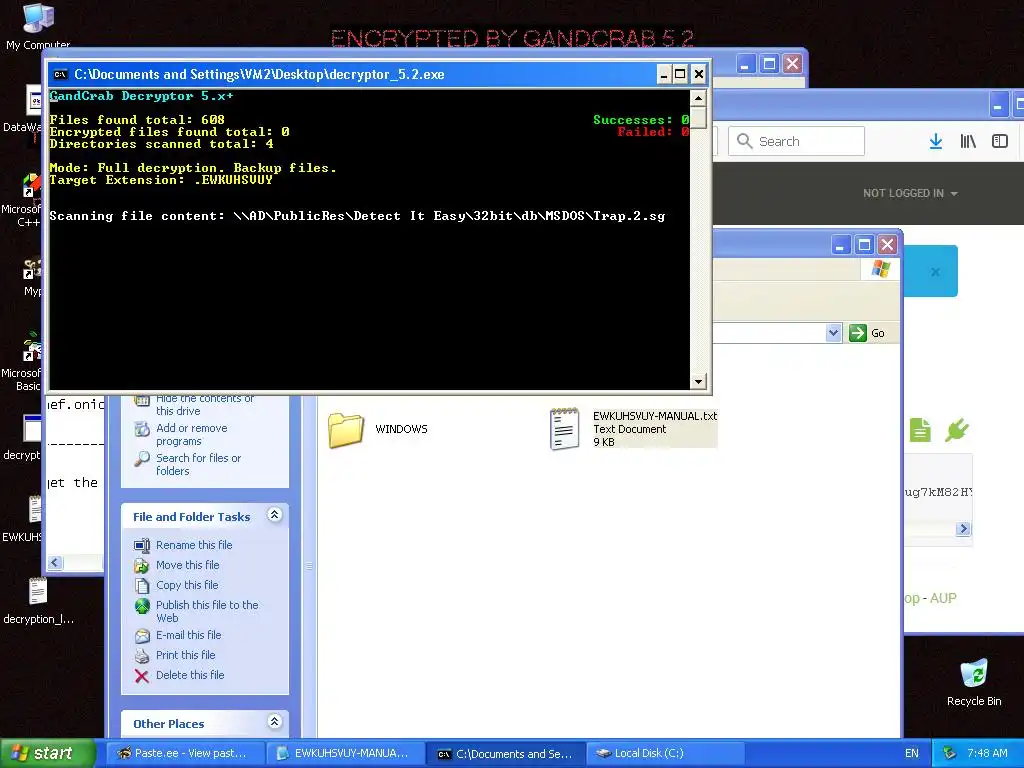This screenshot has width=1024, height=768.
Task: Switch to Paste.ee taskbar window
Action: (x=185, y=754)
